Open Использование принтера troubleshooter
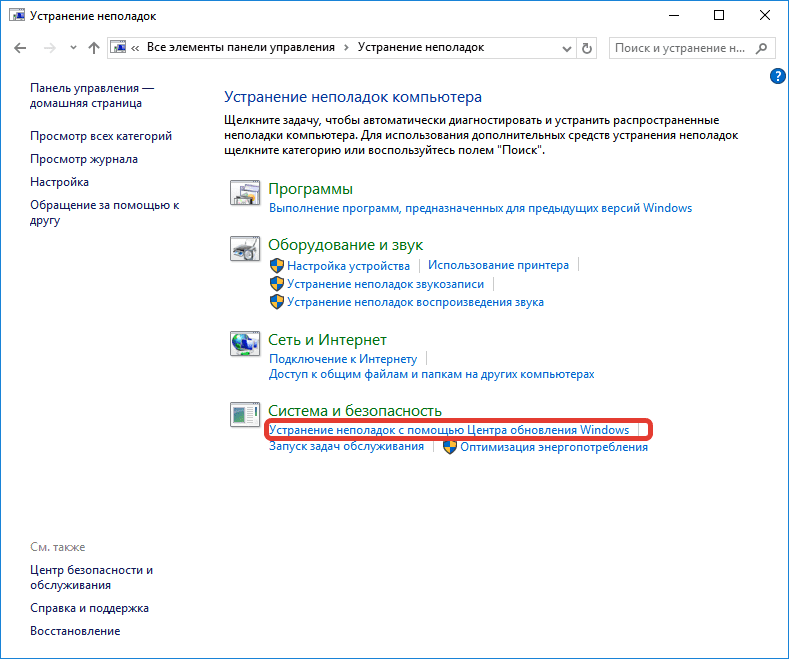 (x=498, y=265)
